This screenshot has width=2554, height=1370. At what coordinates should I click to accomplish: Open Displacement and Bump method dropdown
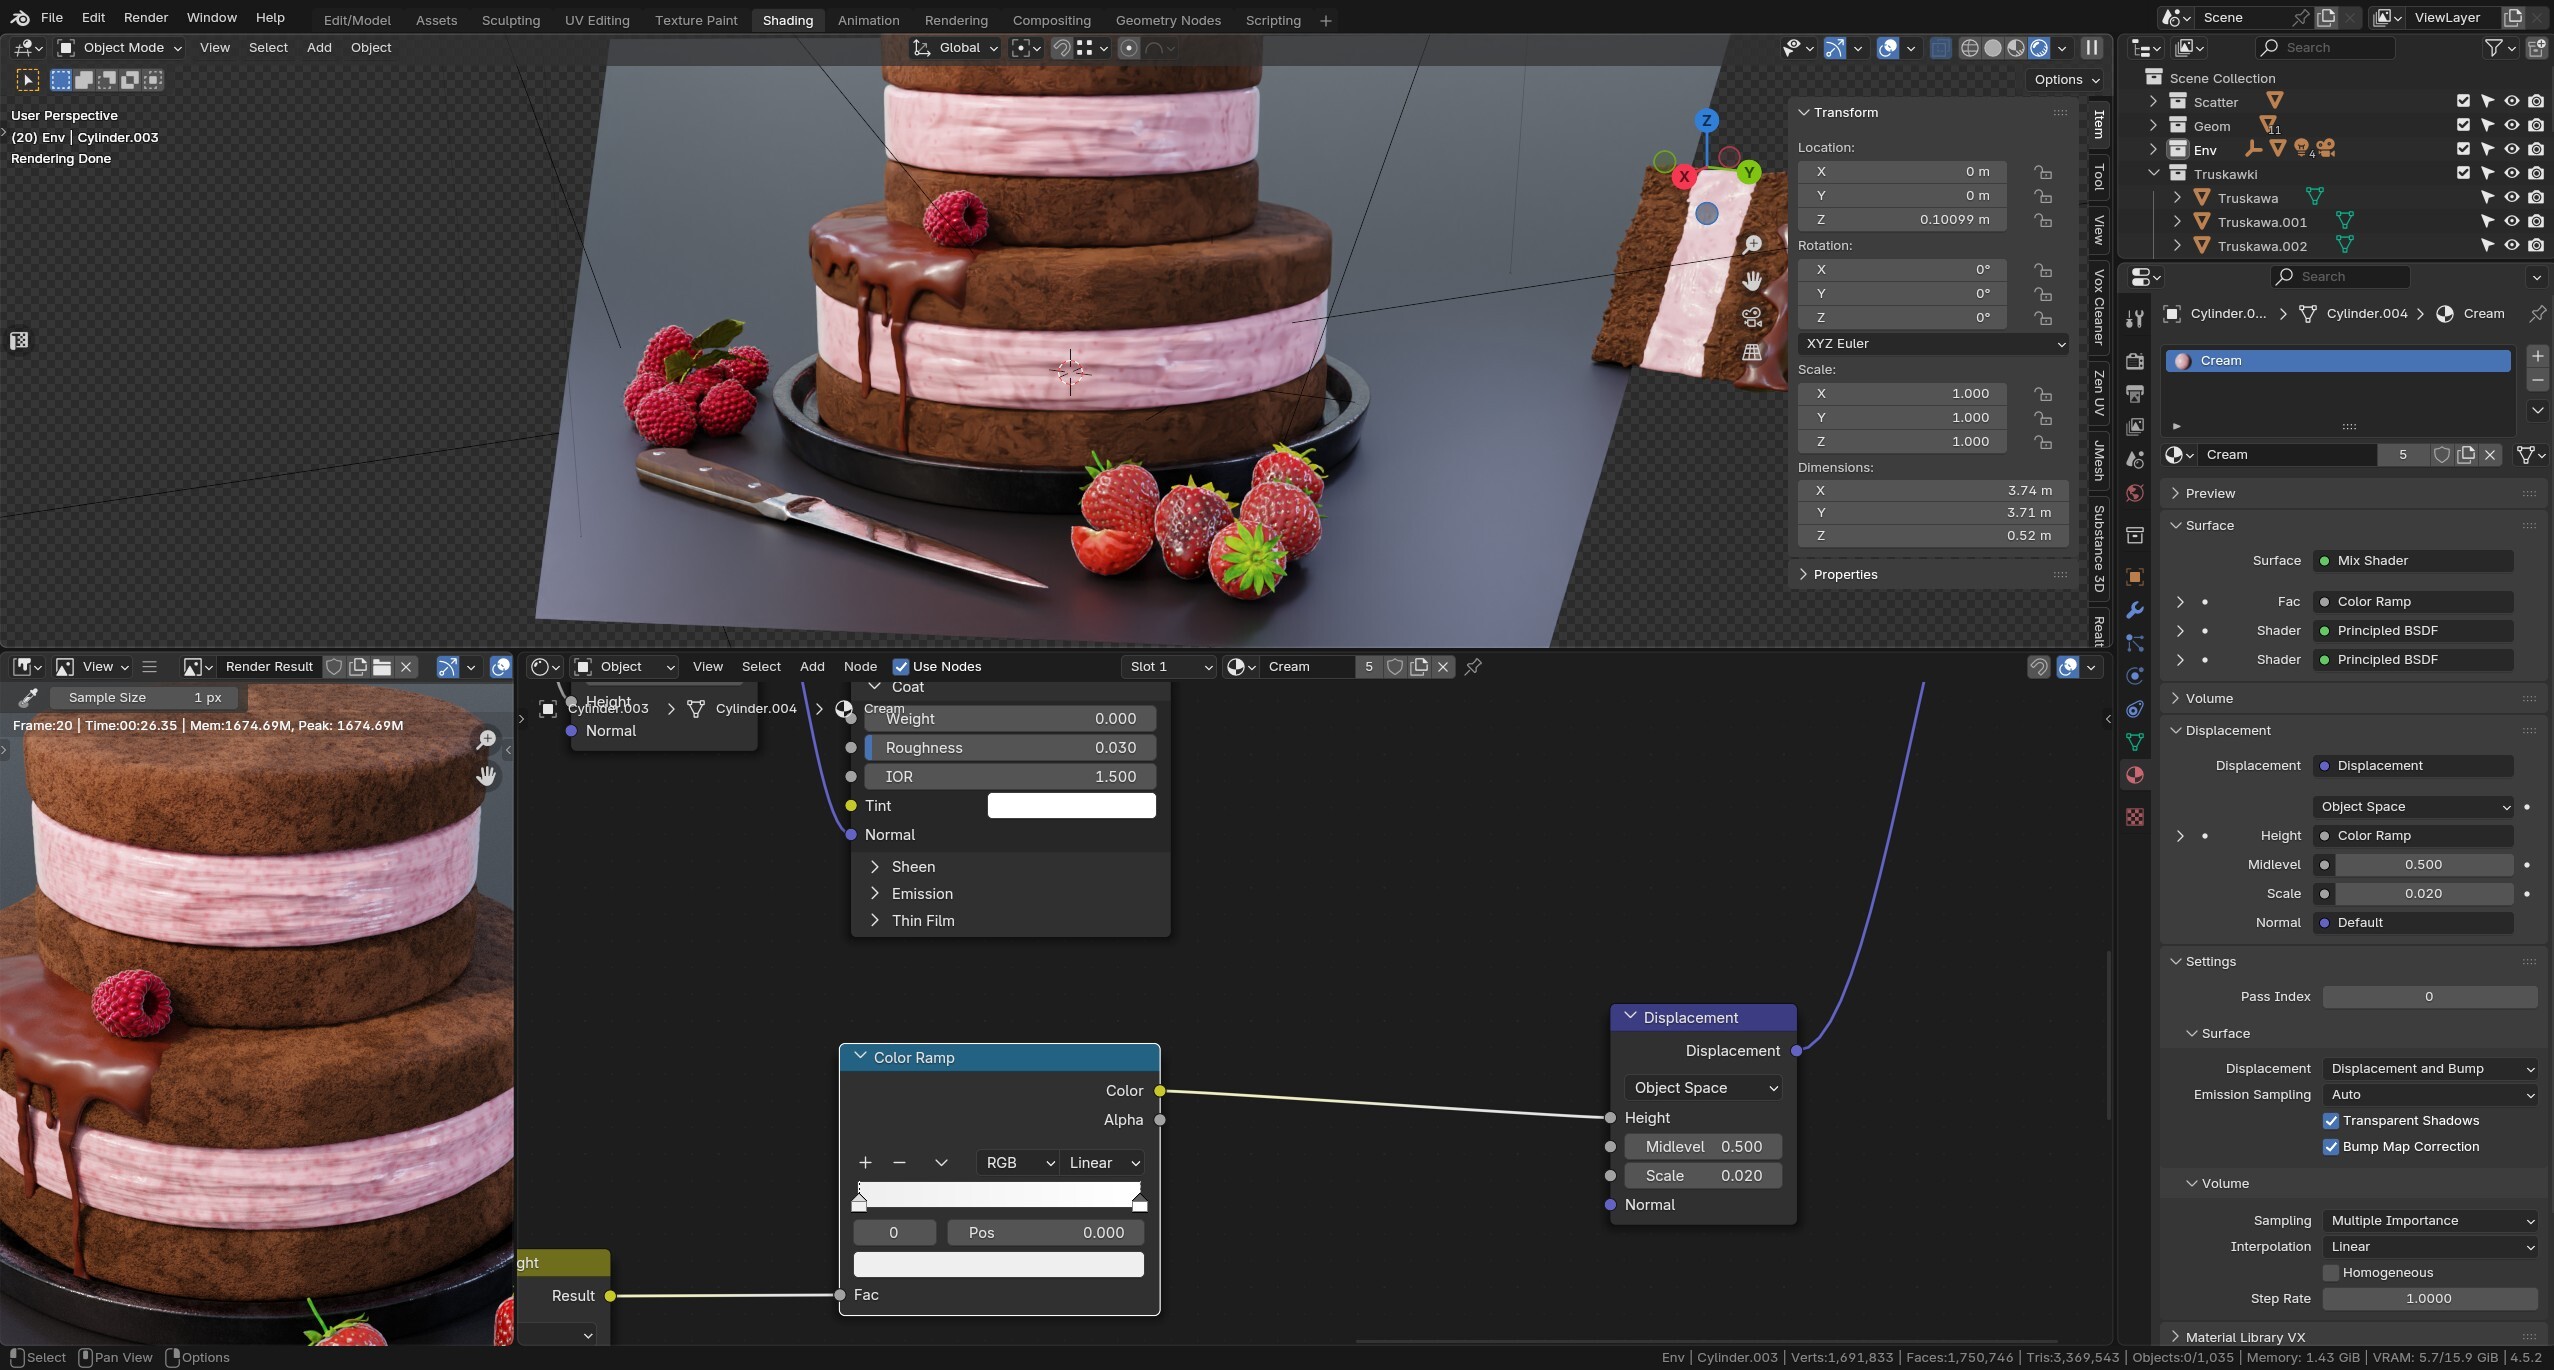[2429, 1069]
